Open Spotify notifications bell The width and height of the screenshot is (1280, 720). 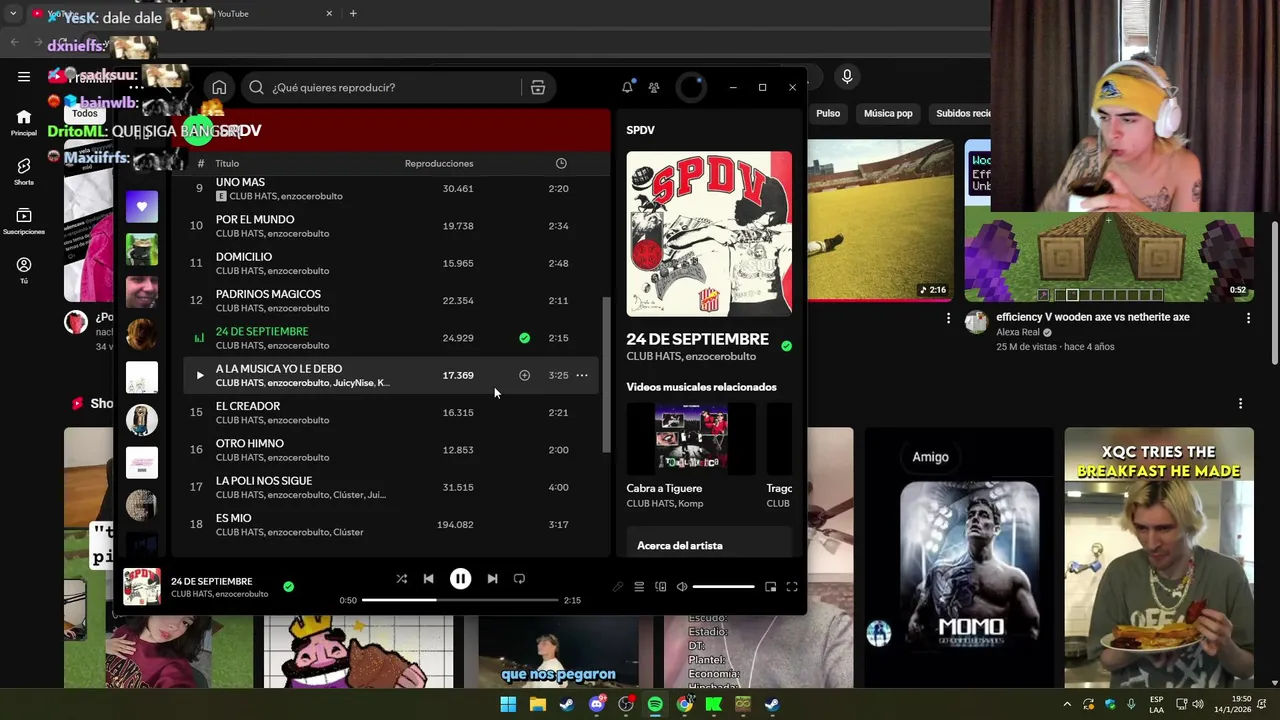point(627,87)
